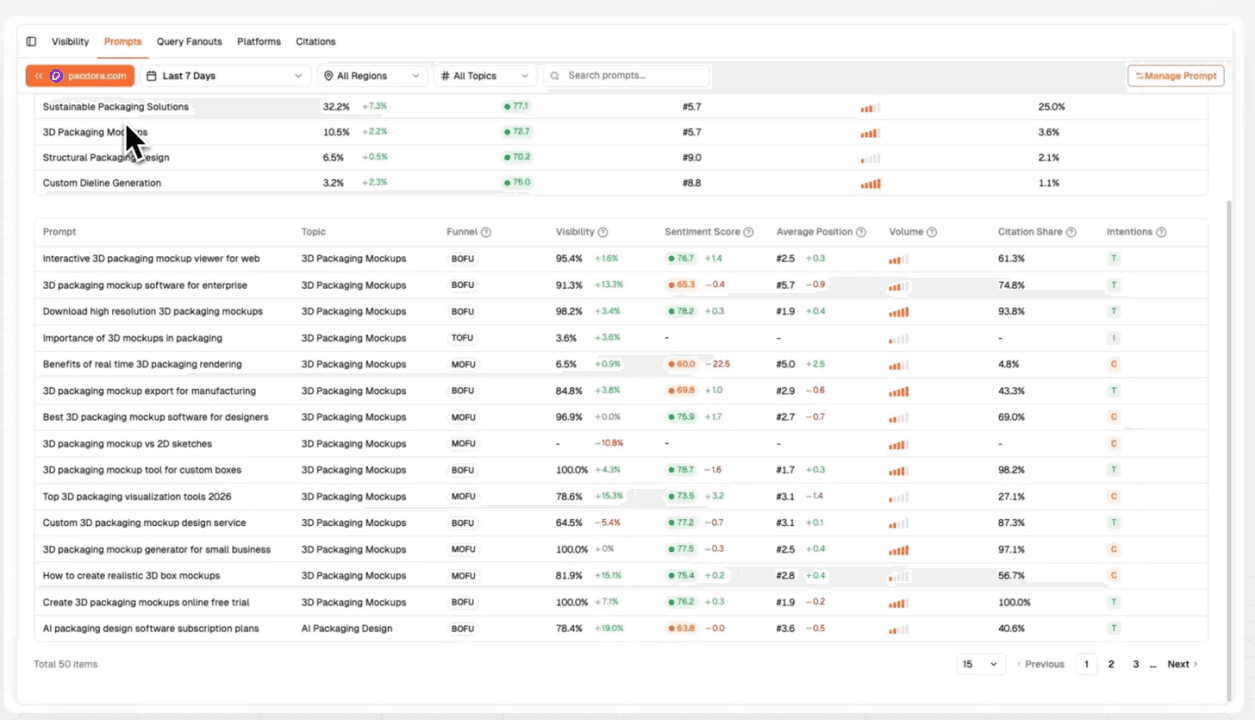This screenshot has width=1255, height=720.
Task: Open prompt Top 3D packaging visualization tools 2026
Action: (x=137, y=496)
